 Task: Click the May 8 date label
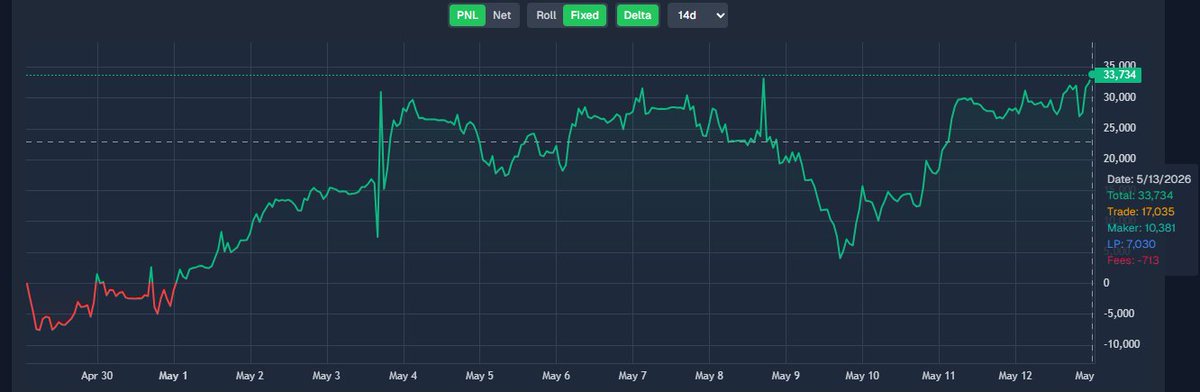click(x=708, y=376)
